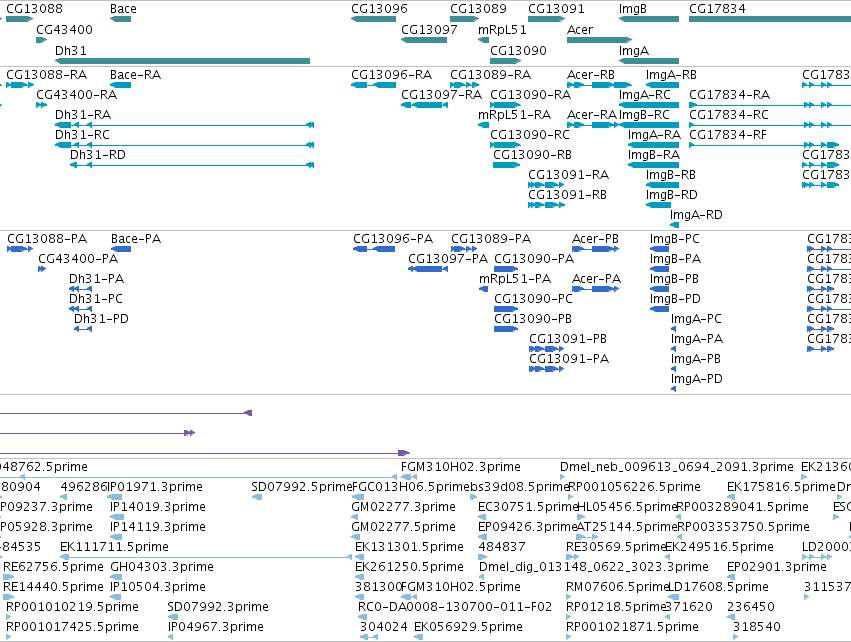Select the Acer-RB transcript label
851x642 pixels.
[x=591, y=74]
